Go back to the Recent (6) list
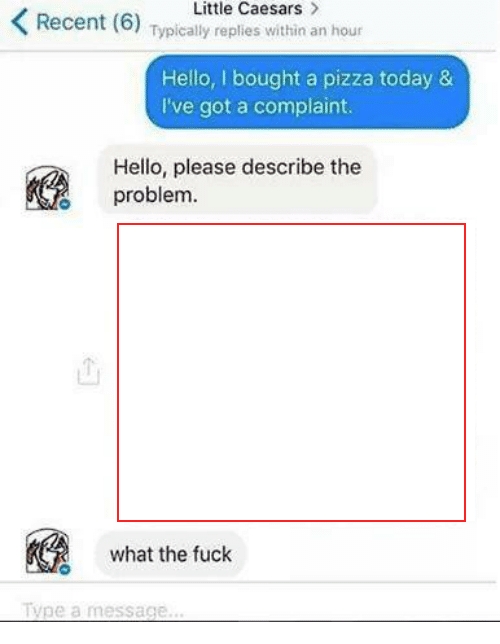 tap(76, 22)
